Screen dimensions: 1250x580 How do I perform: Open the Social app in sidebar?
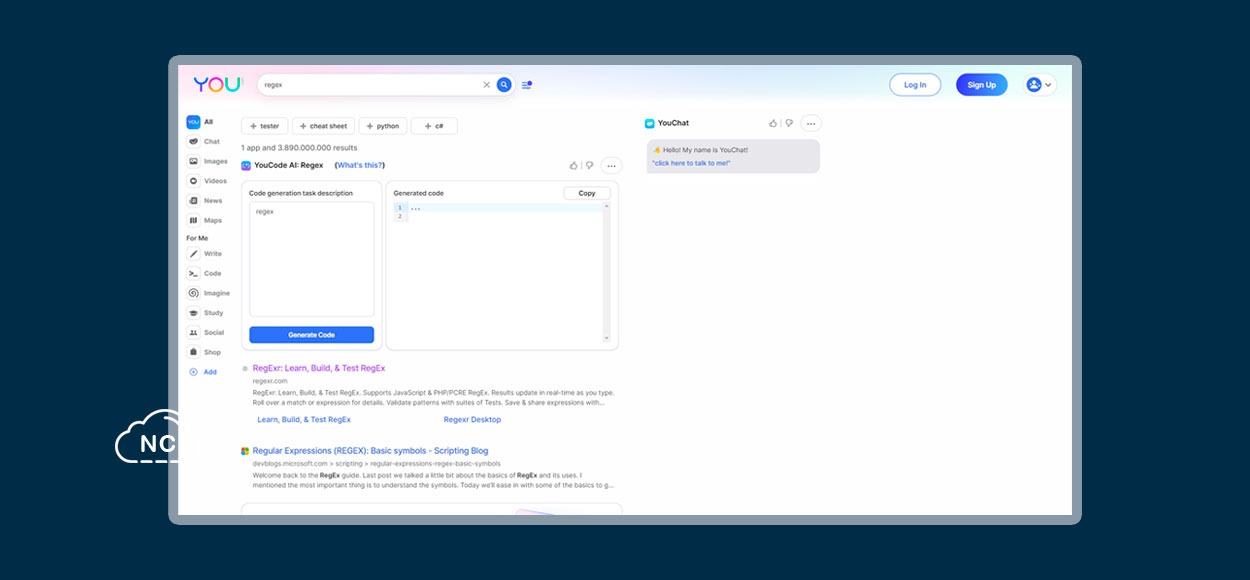point(206,332)
